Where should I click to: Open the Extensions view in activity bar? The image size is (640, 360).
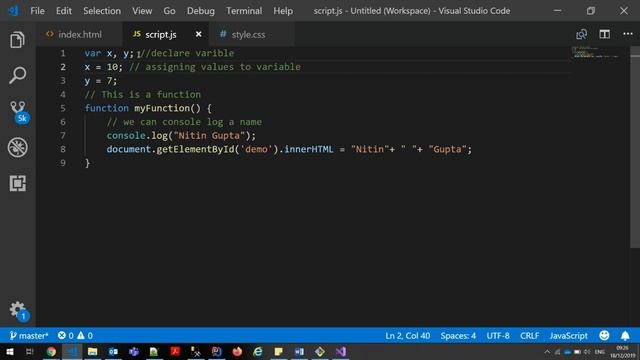(x=18, y=183)
